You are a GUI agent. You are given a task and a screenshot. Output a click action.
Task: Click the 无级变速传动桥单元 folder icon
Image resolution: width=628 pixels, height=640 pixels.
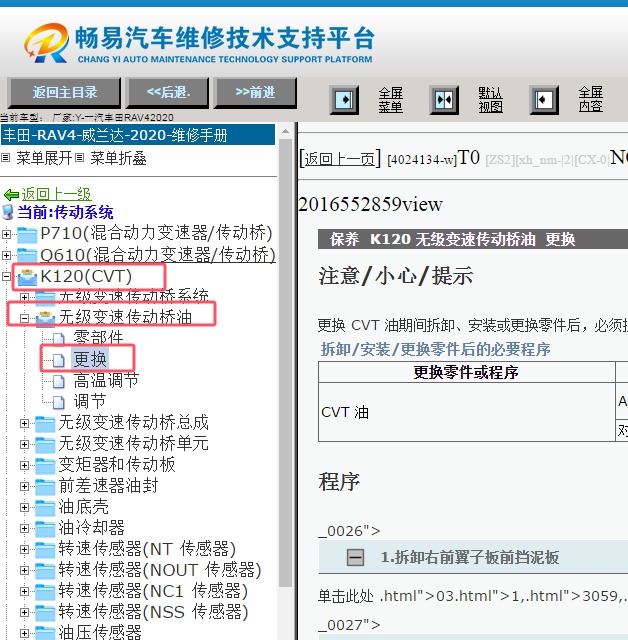pos(45,444)
